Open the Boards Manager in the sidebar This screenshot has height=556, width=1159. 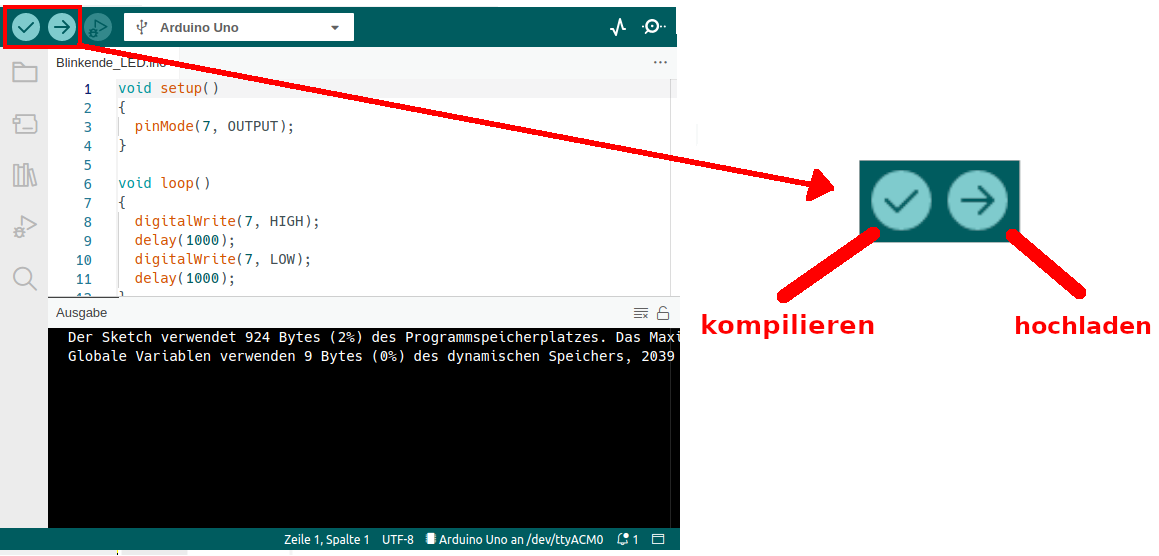tap(25, 124)
